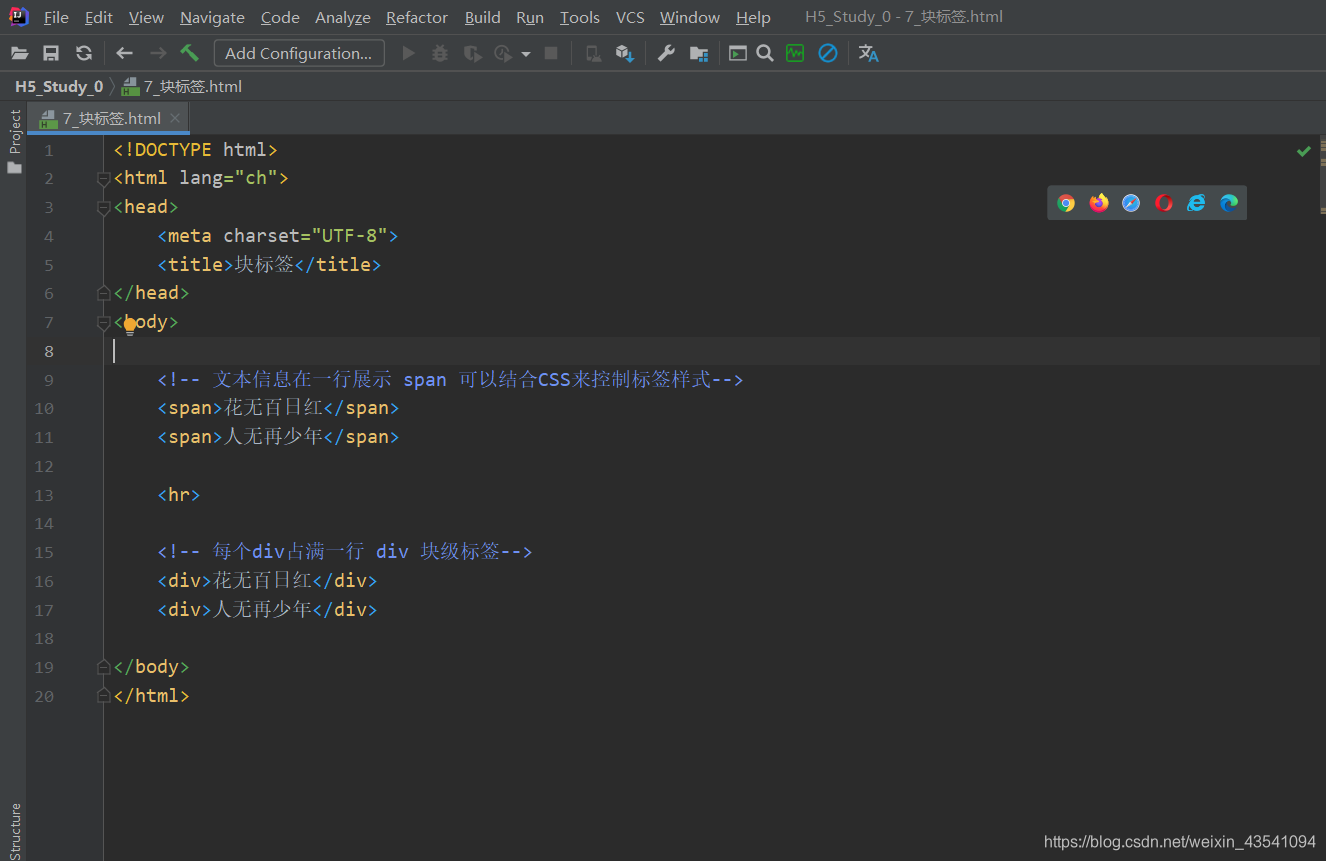
Task: Open the arrow dropdown next to the profiler icon
Action: pos(526,54)
